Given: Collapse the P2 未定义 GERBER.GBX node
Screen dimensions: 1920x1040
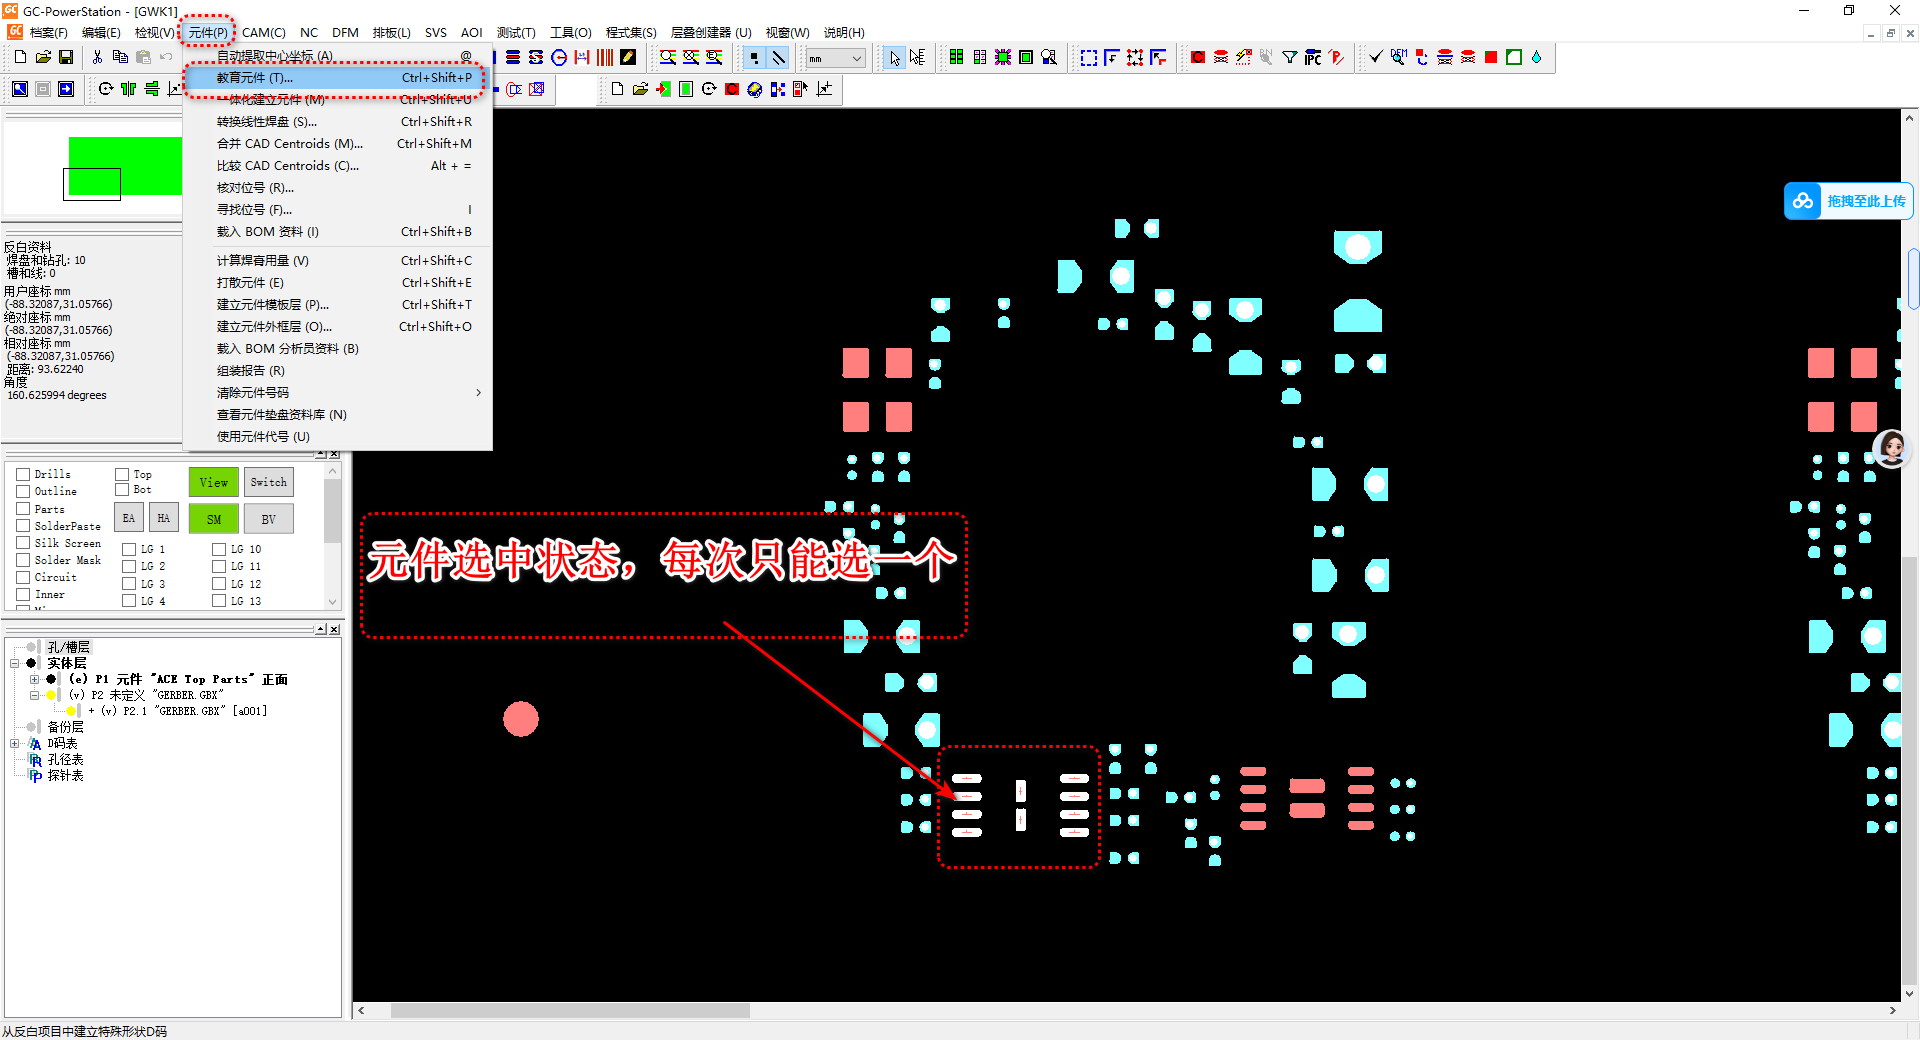Looking at the screenshot, I should pyautogui.click(x=34, y=695).
